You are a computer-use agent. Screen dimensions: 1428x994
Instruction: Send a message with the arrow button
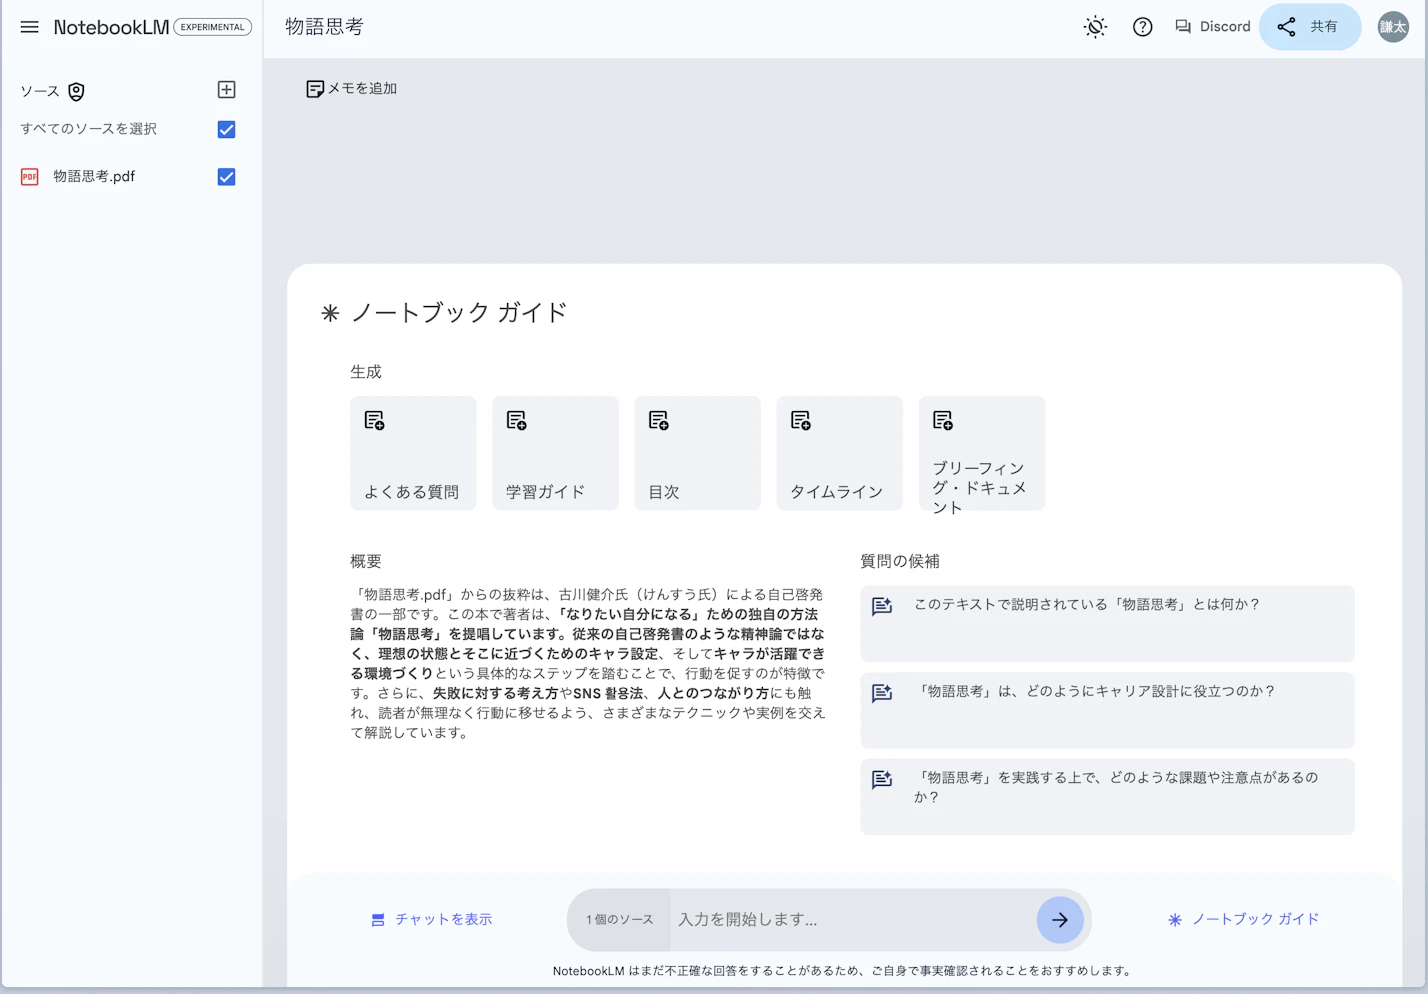click(1059, 919)
